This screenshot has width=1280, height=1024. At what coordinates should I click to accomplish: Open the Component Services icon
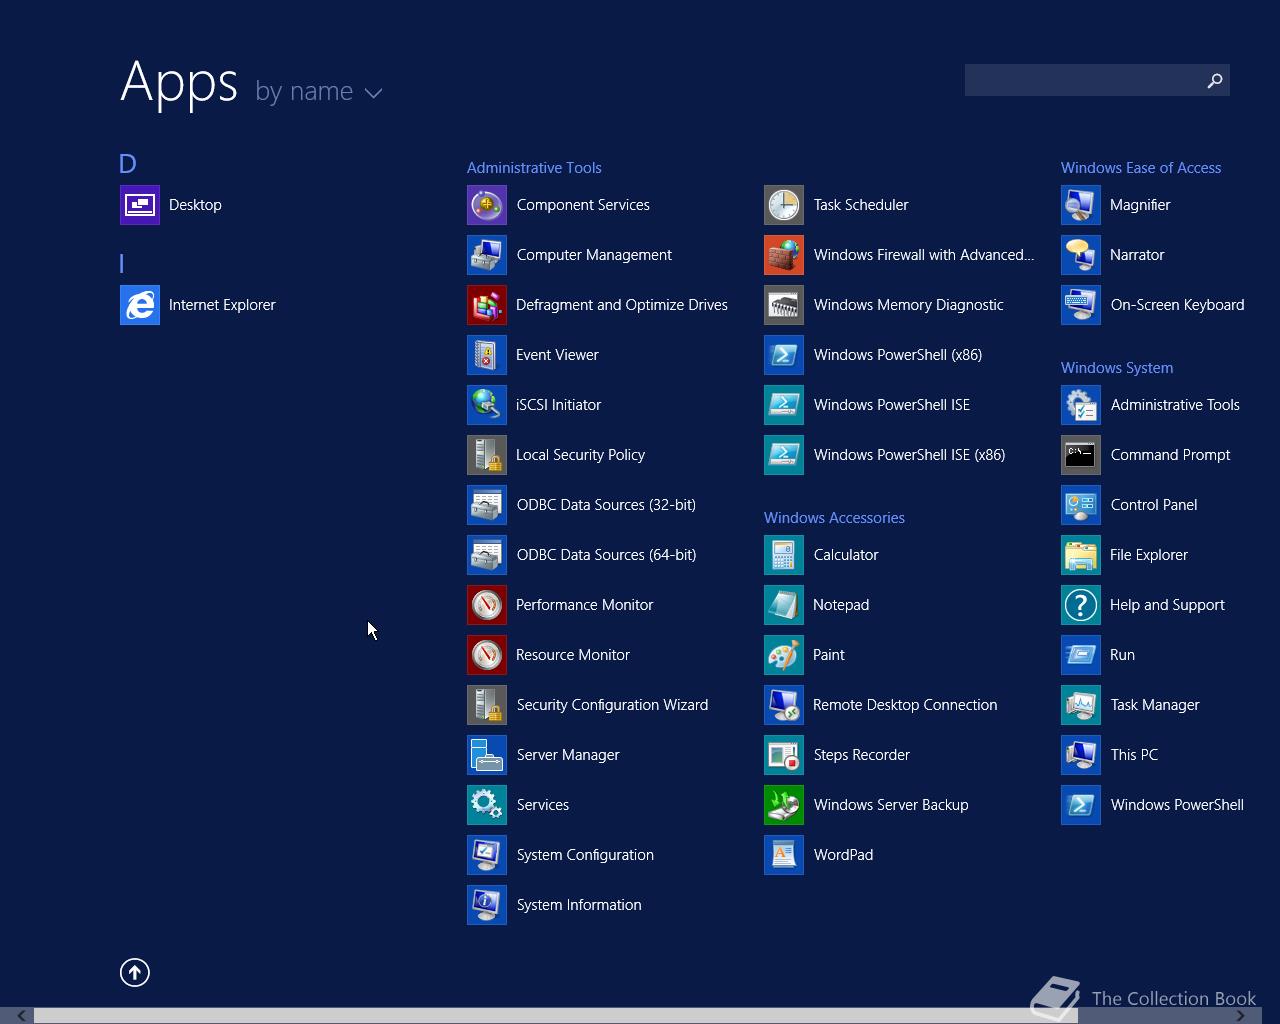tap(487, 205)
